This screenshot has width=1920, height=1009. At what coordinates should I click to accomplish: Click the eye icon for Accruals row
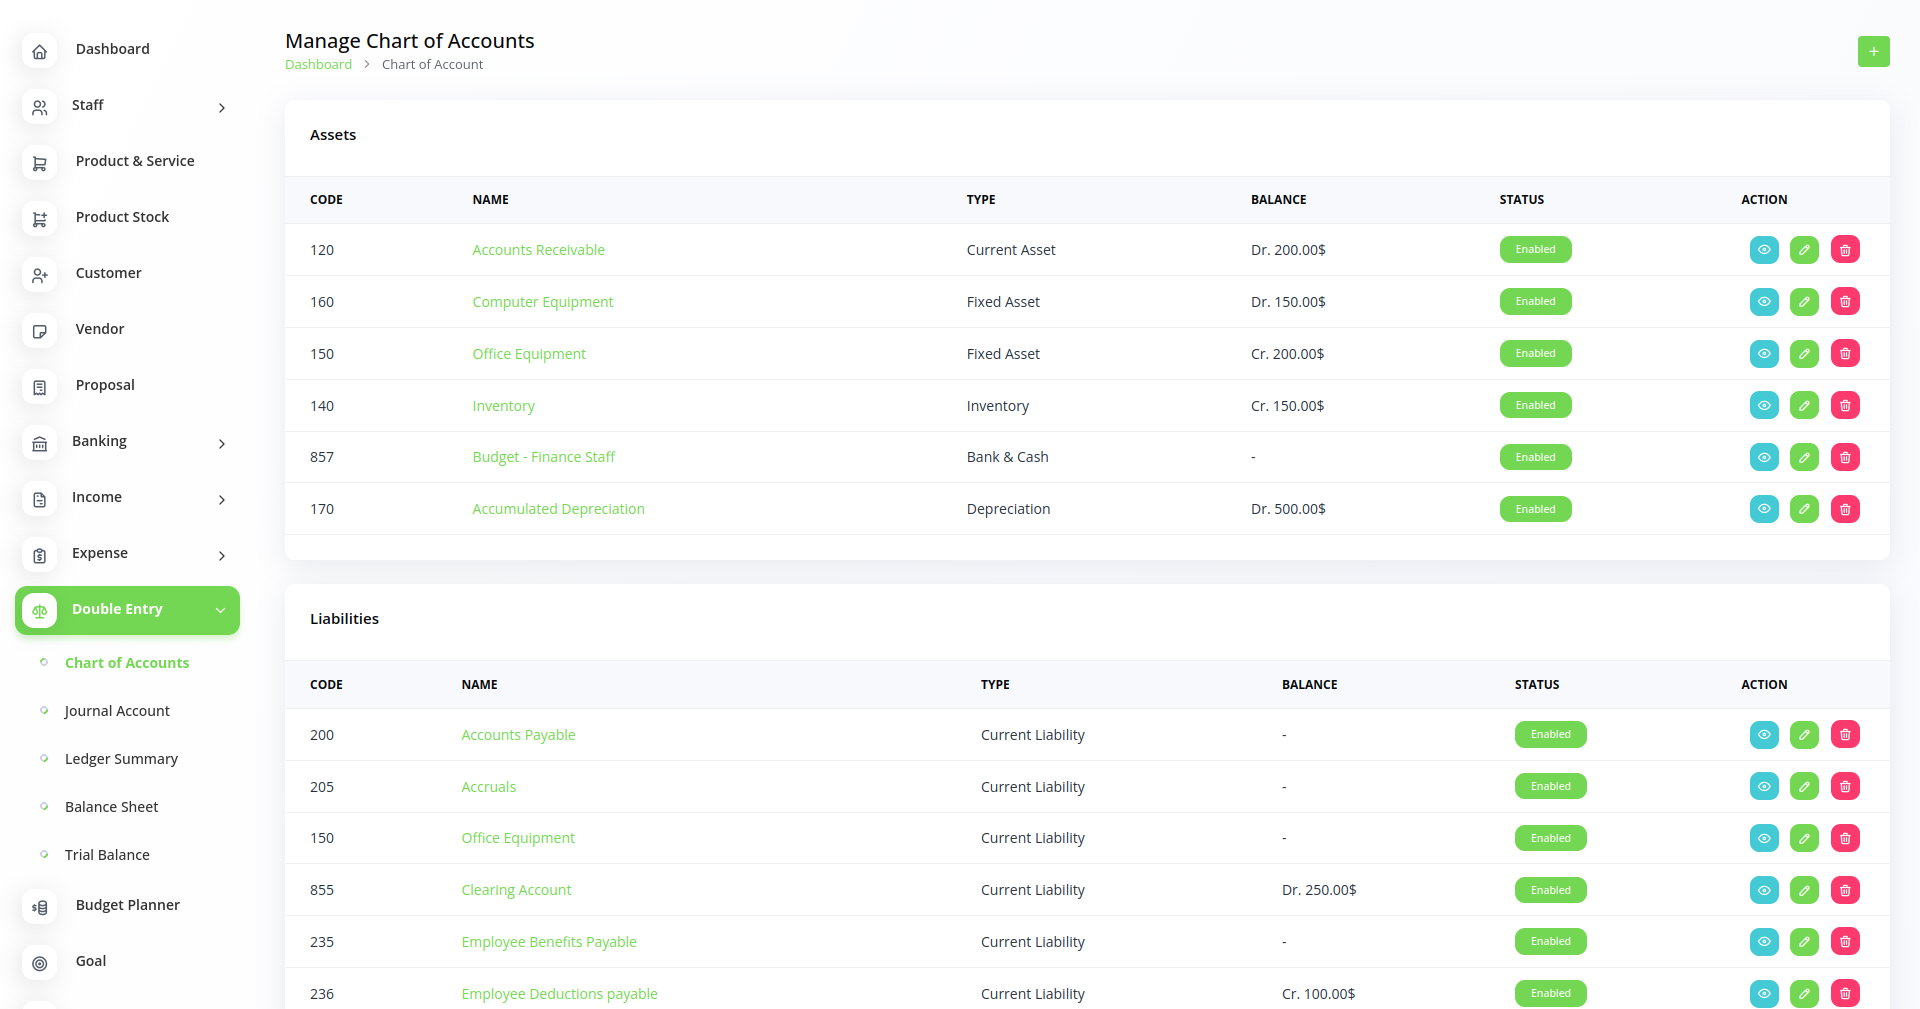click(1764, 787)
